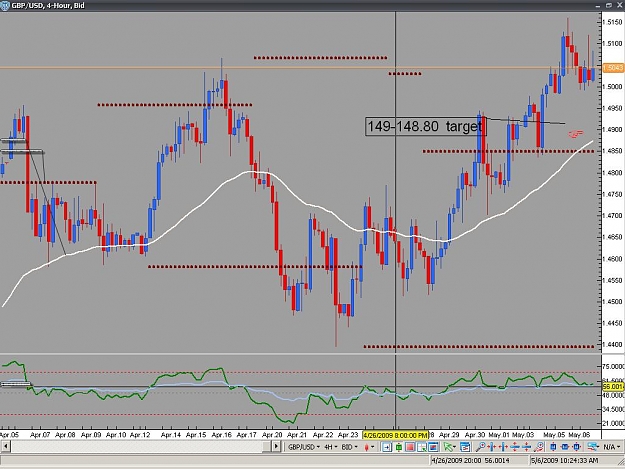Open the BID price type dropdown
625x469 pixels.
(349, 447)
